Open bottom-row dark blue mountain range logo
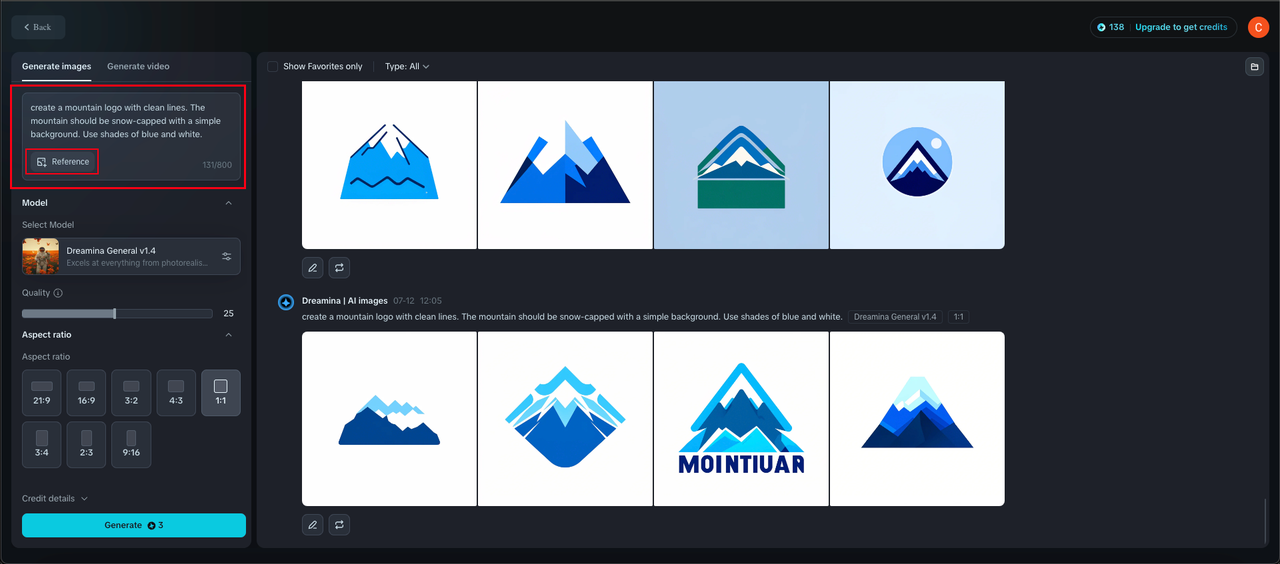Viewport: 1280px width, 564px height. click(x=389, y=419)
